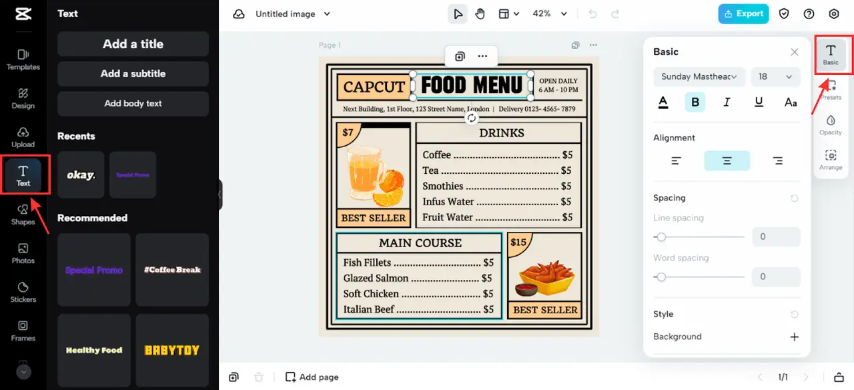Align text center

(727, 161)
